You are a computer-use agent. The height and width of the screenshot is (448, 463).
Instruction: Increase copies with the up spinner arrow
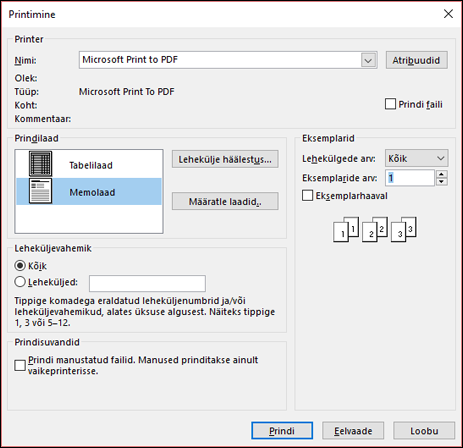tap(441, 174)
